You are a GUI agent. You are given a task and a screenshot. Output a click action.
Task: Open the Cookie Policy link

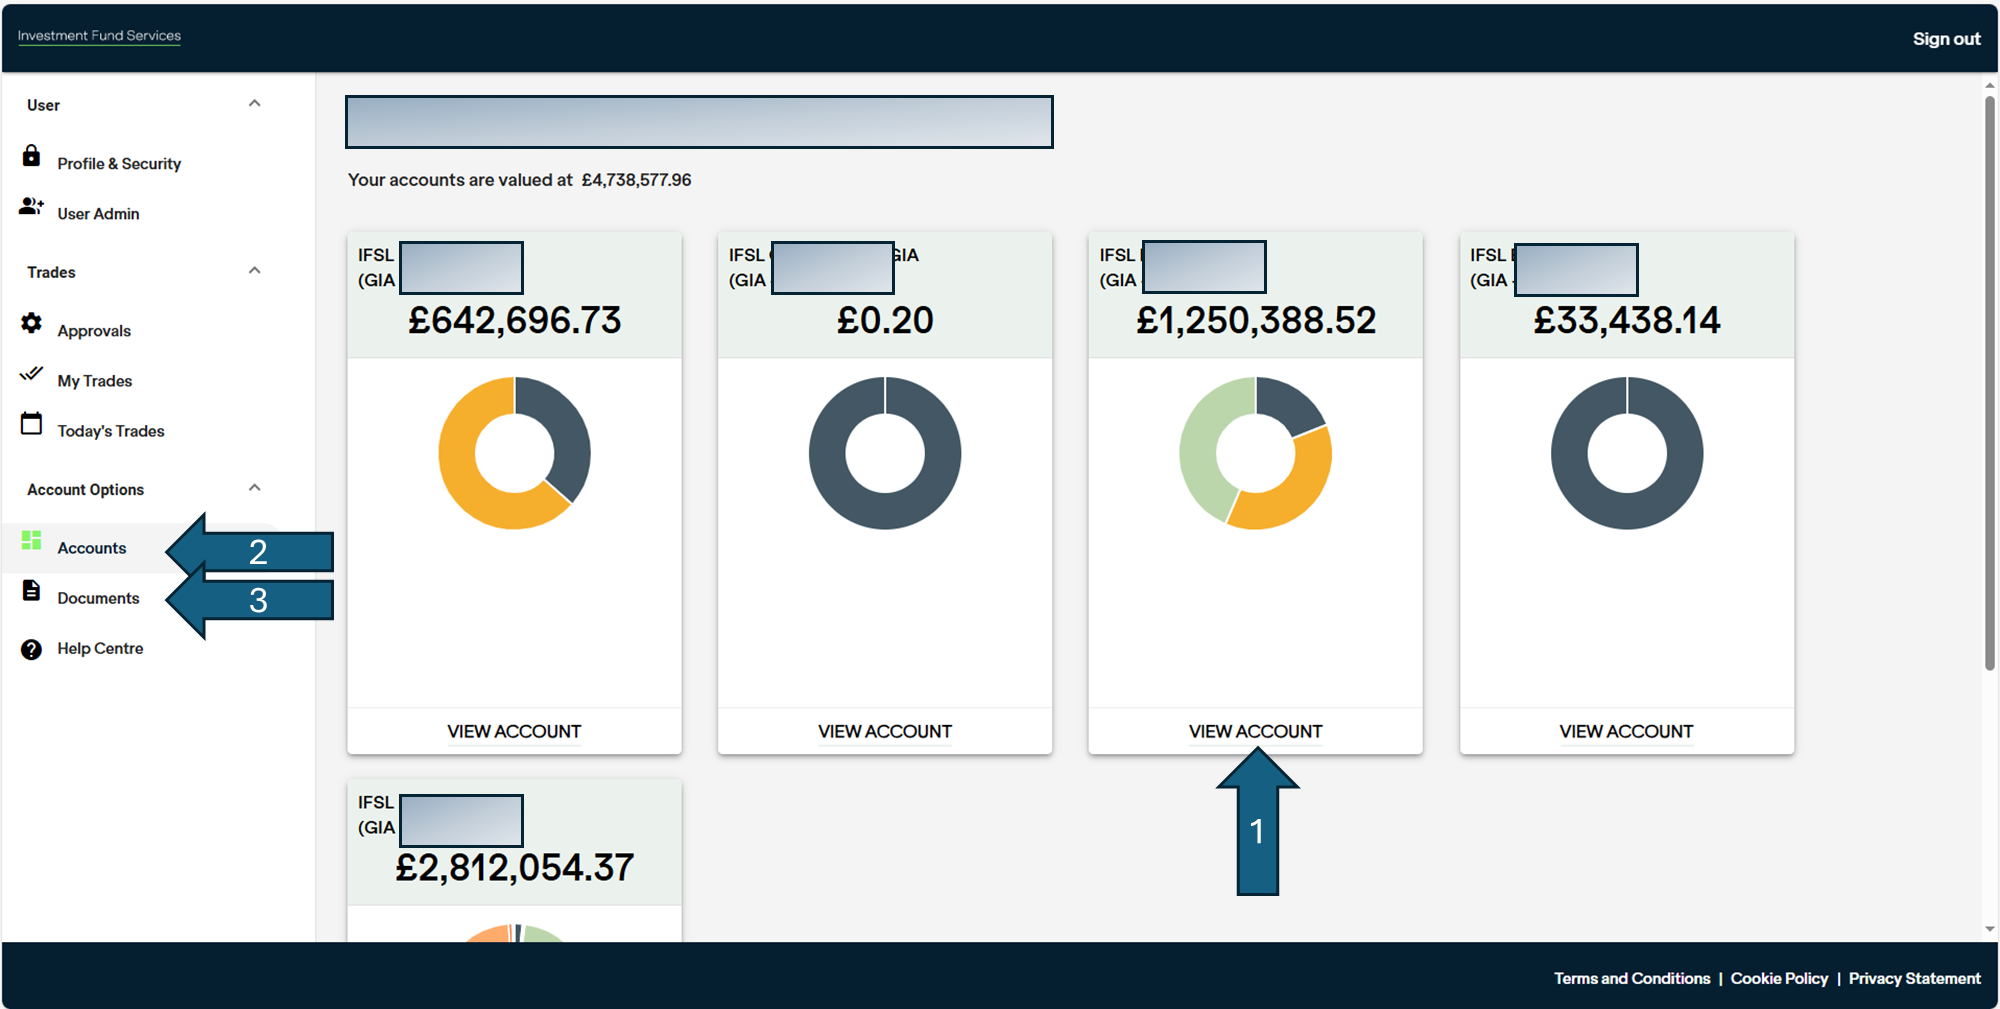tap(1779, 978)
